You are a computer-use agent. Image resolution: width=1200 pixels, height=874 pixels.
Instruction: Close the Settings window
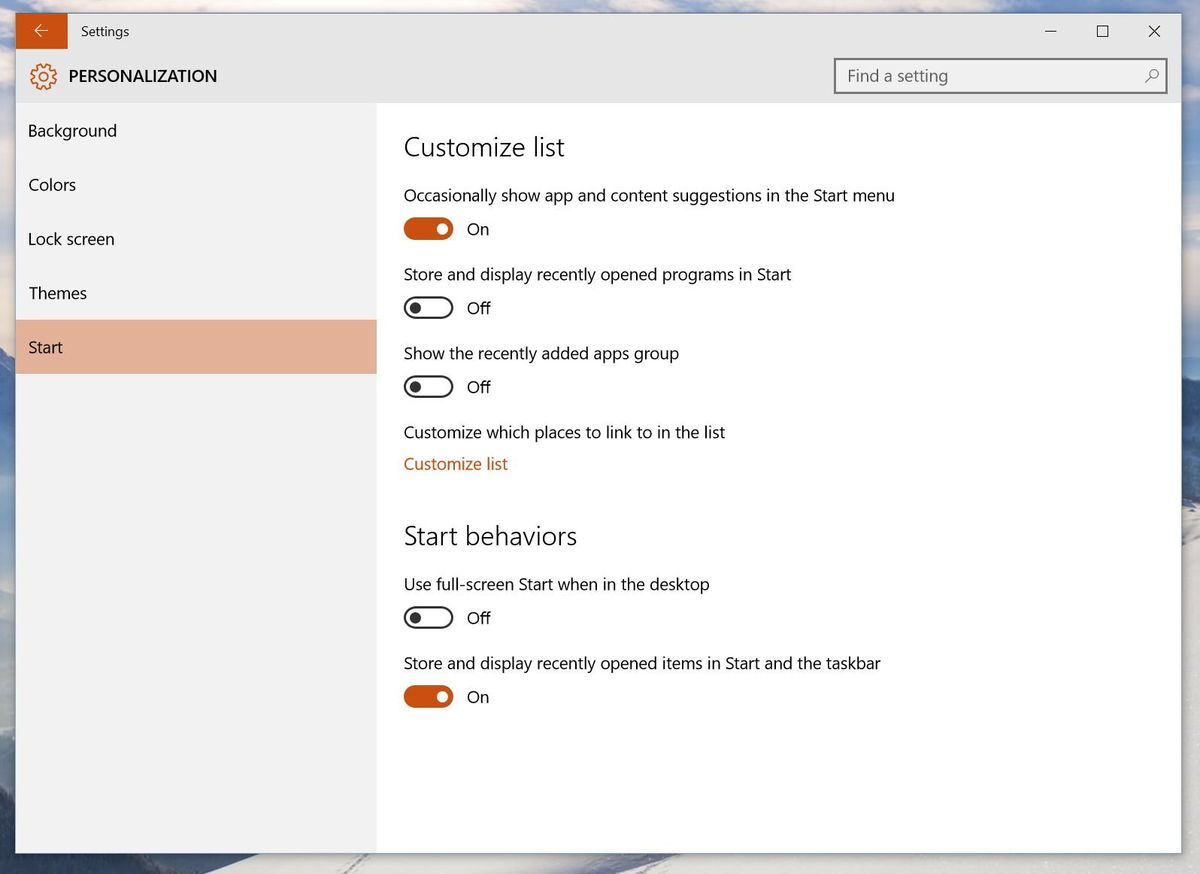point(1155,31)
